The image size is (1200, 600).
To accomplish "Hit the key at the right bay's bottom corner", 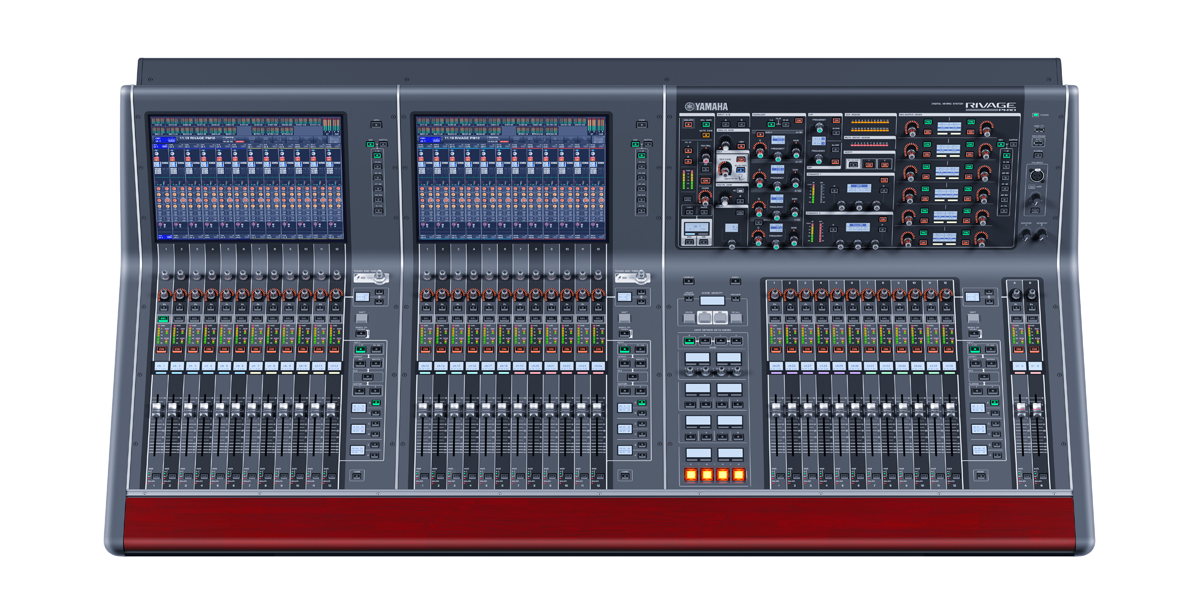I will (981, 475).
